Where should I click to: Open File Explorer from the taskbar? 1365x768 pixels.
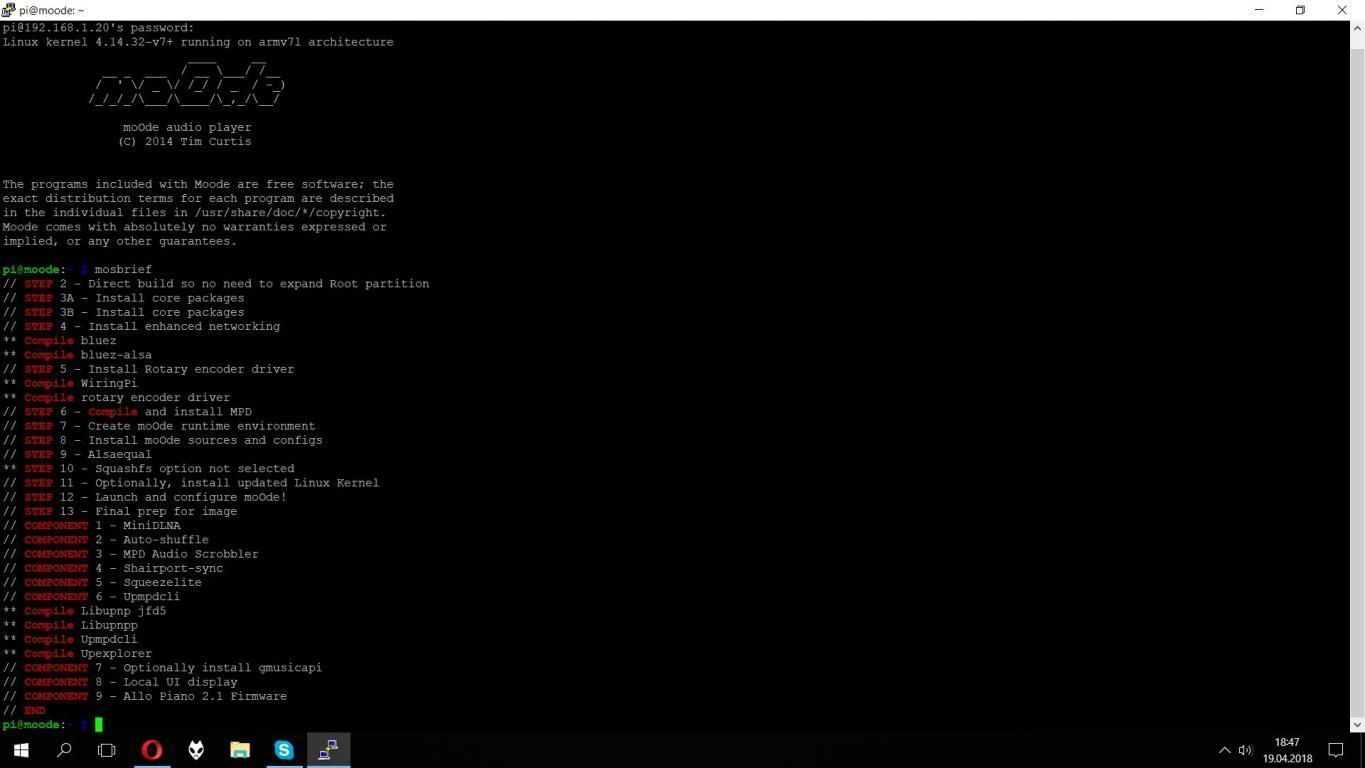coord(240,749)
